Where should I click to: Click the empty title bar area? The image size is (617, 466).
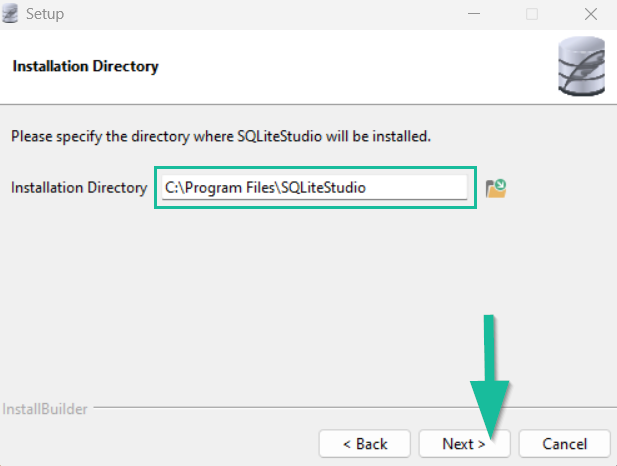[x=250, y=14]
